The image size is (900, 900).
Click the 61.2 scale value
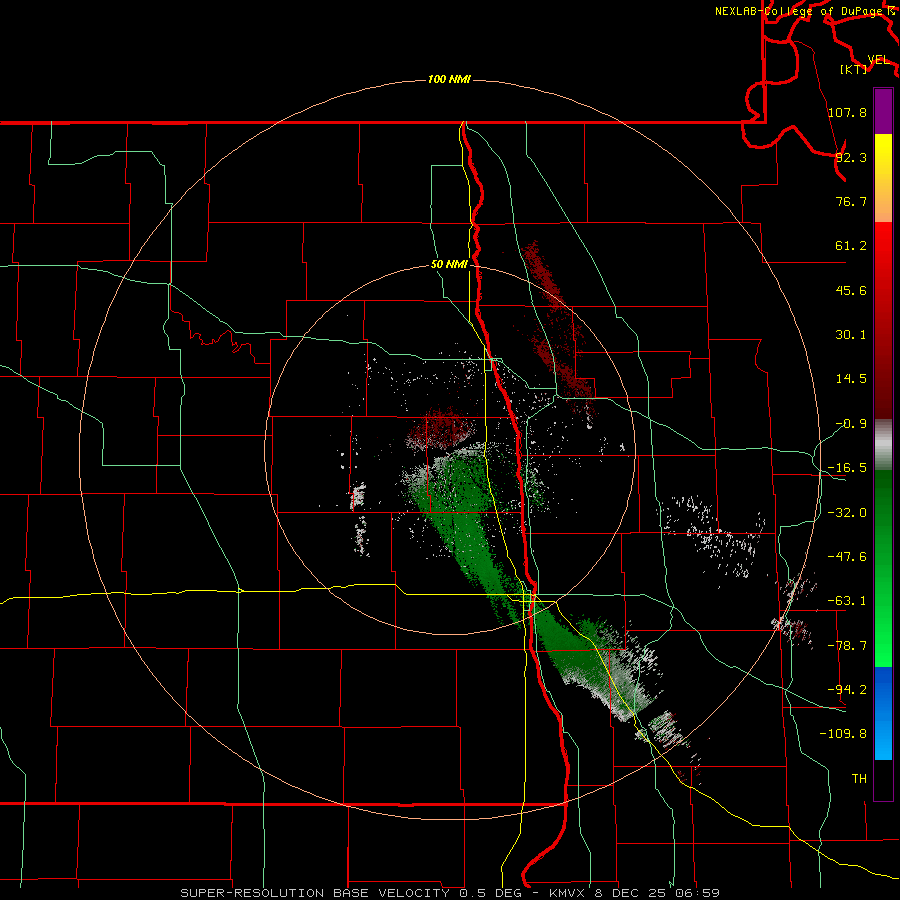851,246
